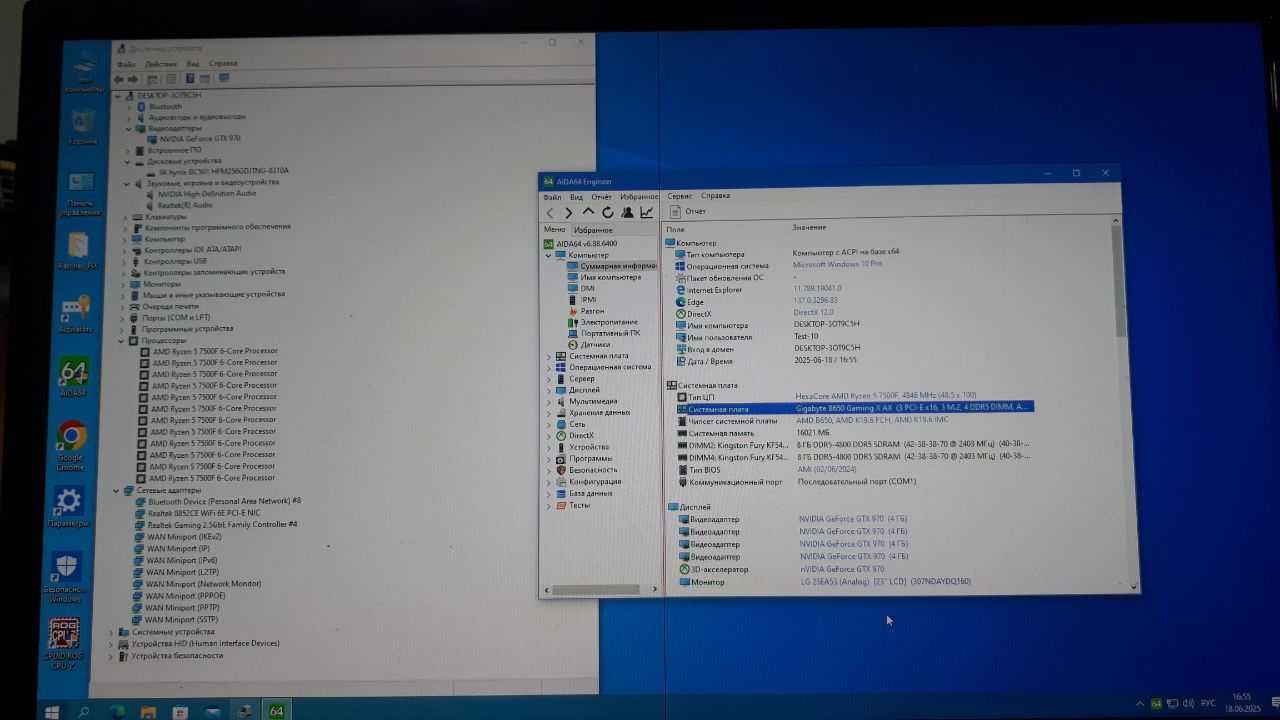Select IPMI tree item

(581, 299)
